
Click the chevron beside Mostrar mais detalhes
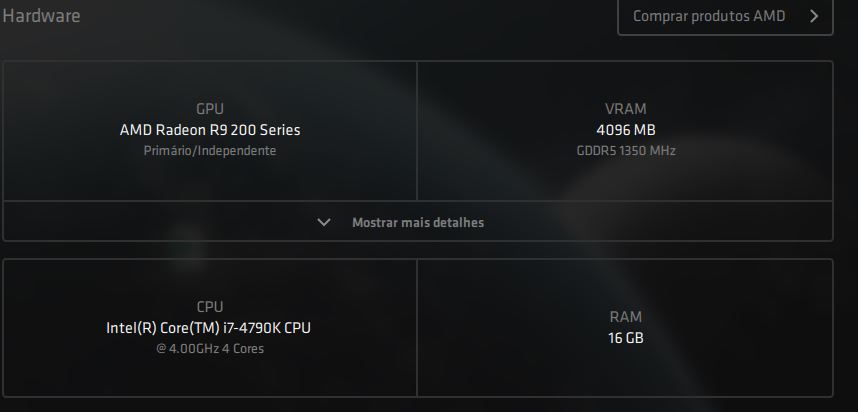pos(324,222)
